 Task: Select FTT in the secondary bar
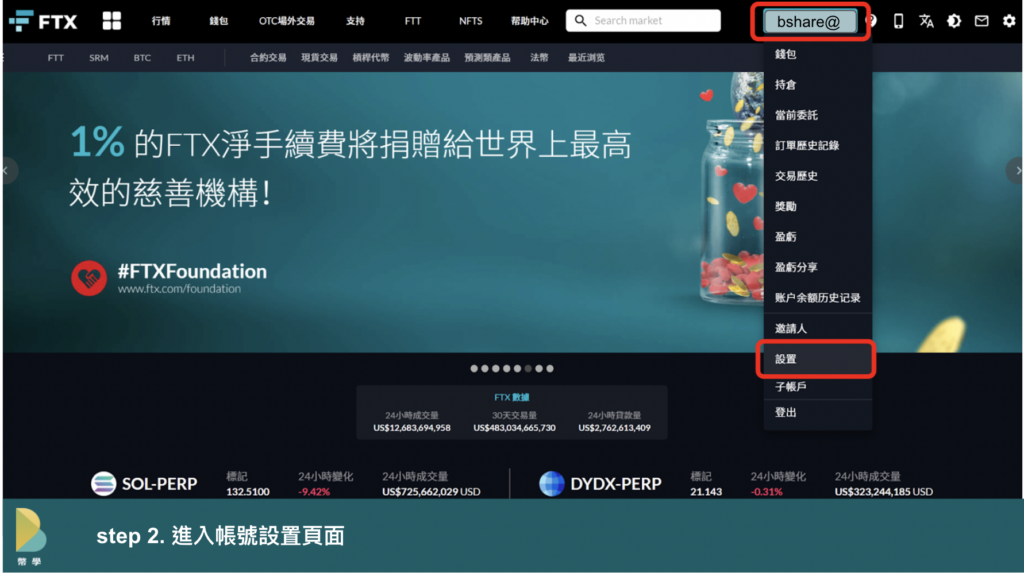(x=56, y=57)
